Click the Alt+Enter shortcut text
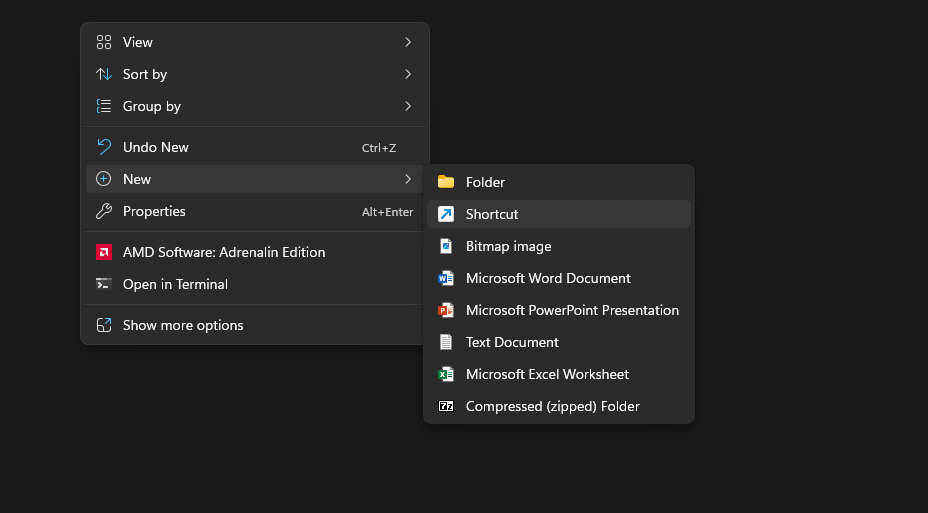Viewport: 928px width, 513px height. click(x=388, y=212)
